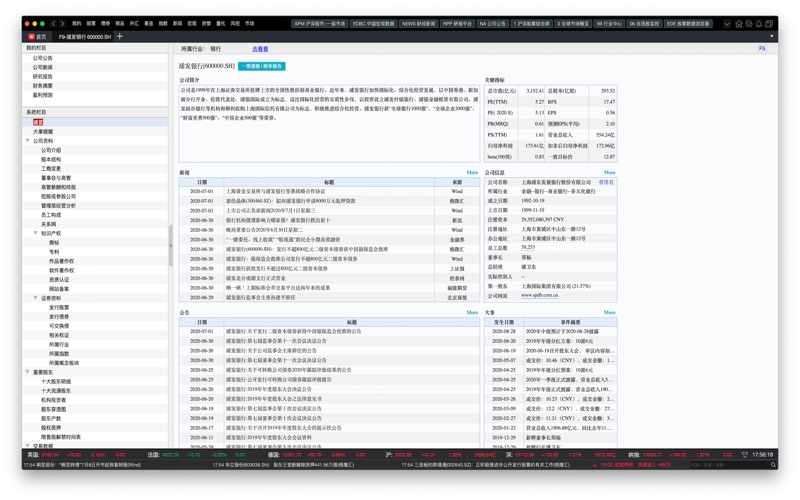Image resolution: width=800 pixels, height=500 pixels.
Task: Click the clock icon in status bar
Action: click(x=744, y=455)
